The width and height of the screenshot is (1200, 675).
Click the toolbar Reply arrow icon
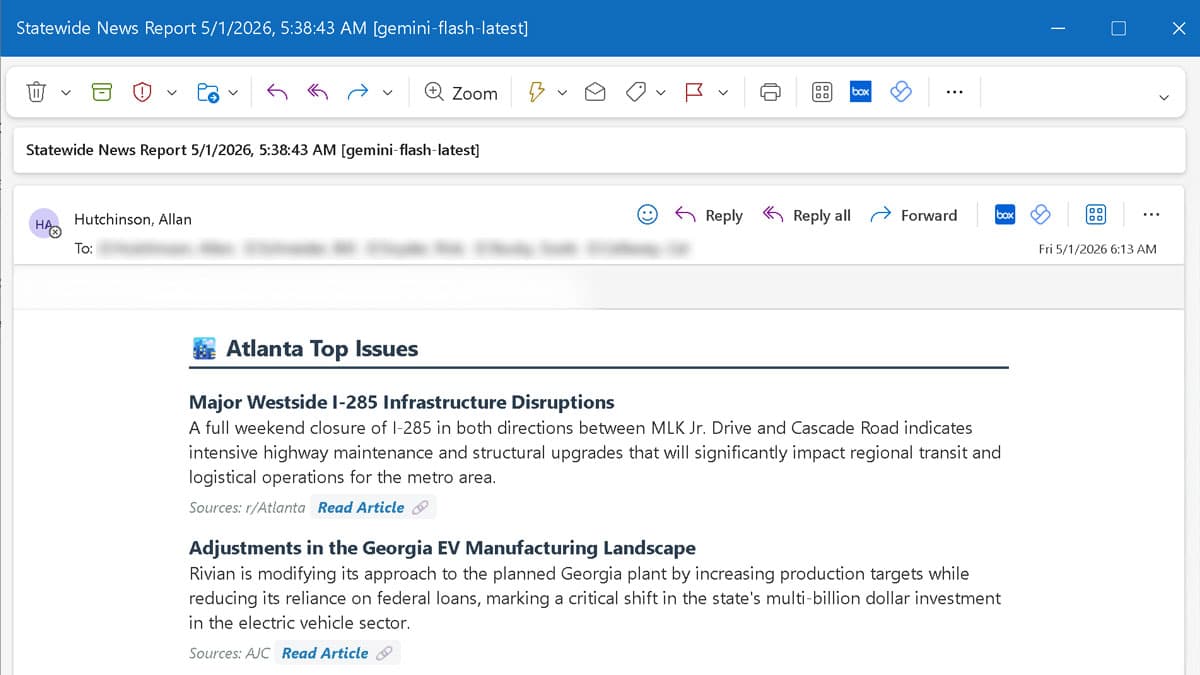click(277, 92)
